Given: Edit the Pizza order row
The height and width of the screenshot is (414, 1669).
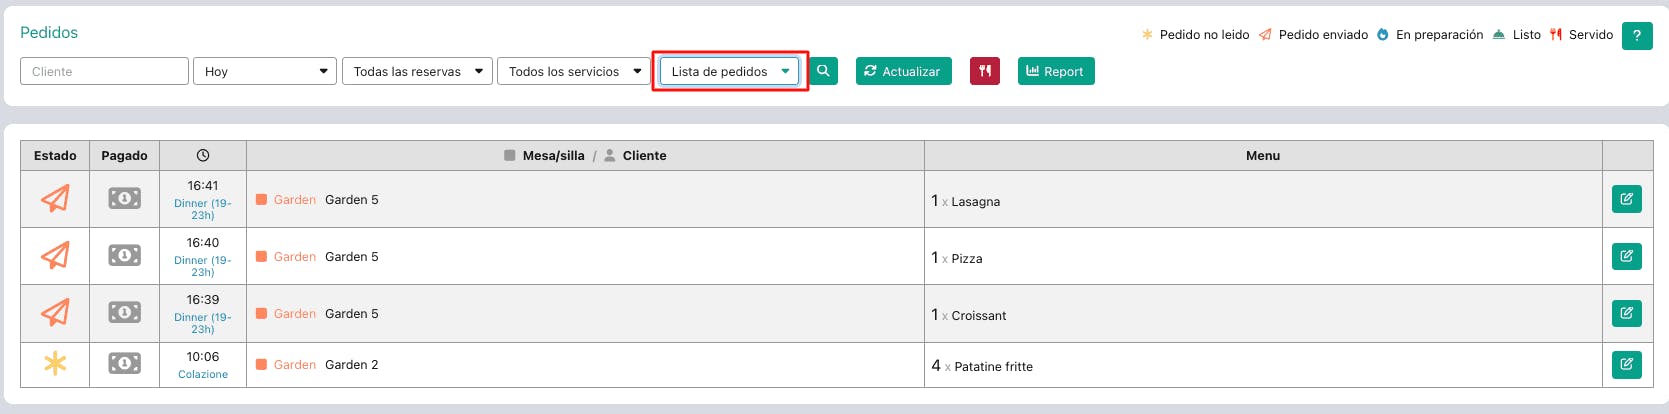Looking at the screenshot, I should tap(1626, 256).
